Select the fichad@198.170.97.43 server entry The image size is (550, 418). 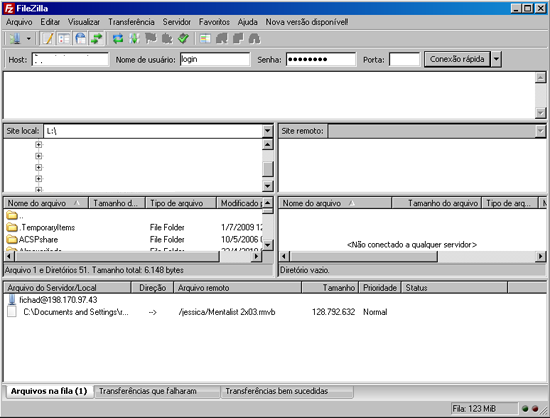(52, 300)
